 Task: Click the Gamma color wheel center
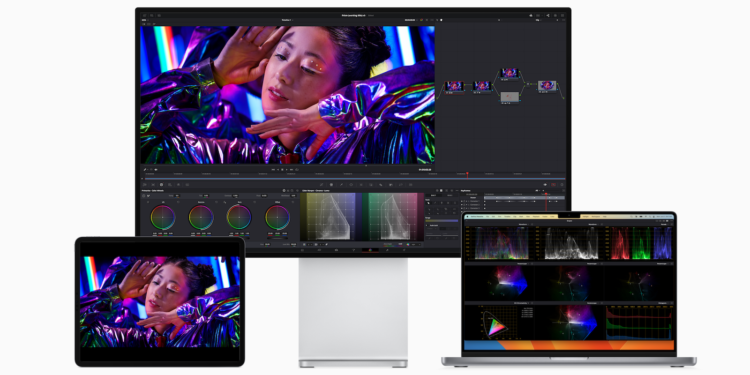201,218
